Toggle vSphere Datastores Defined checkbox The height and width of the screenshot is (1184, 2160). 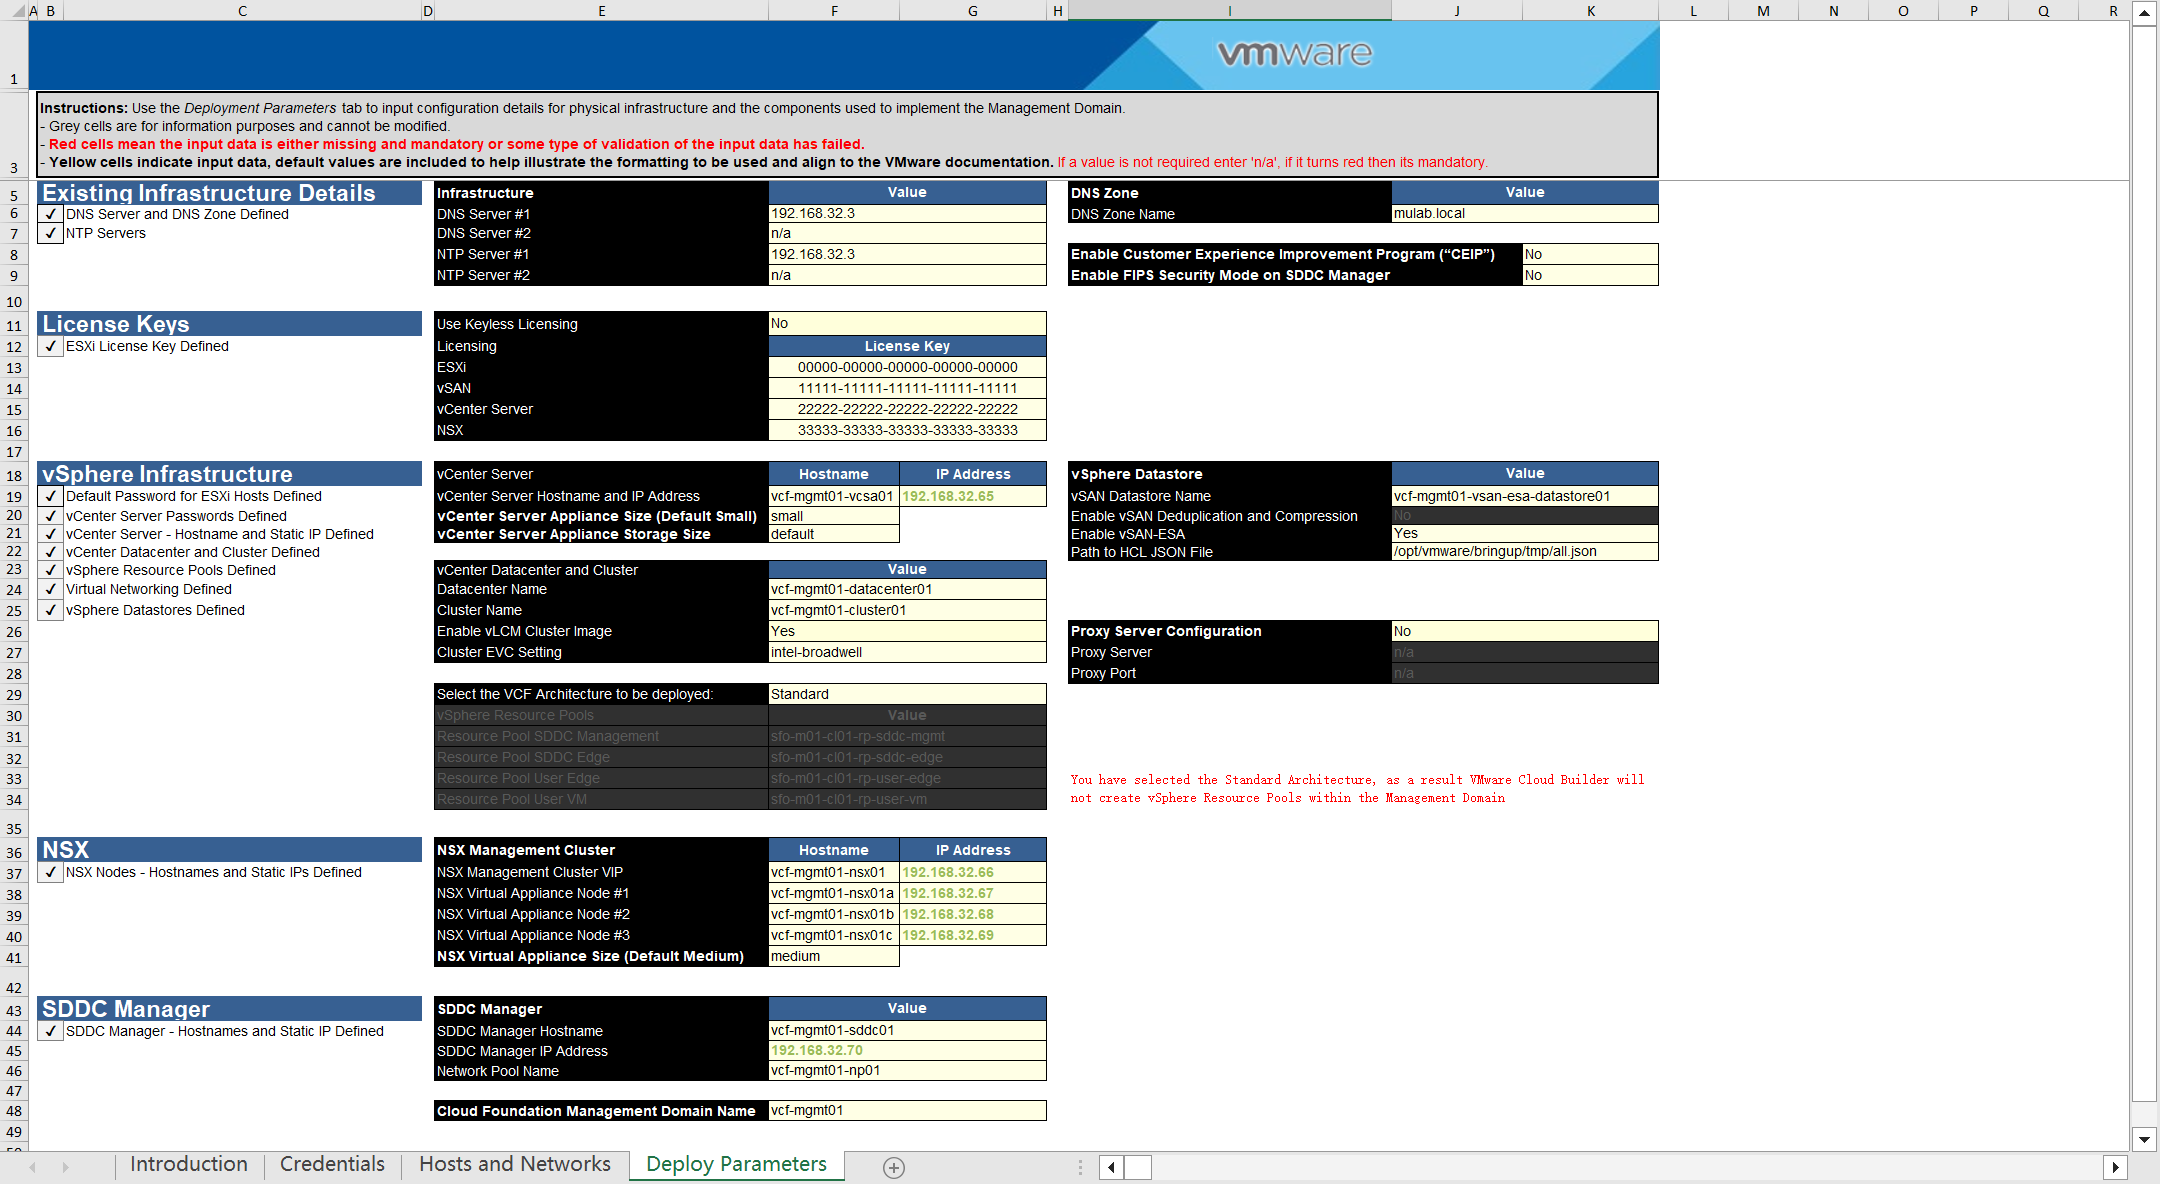51,610
